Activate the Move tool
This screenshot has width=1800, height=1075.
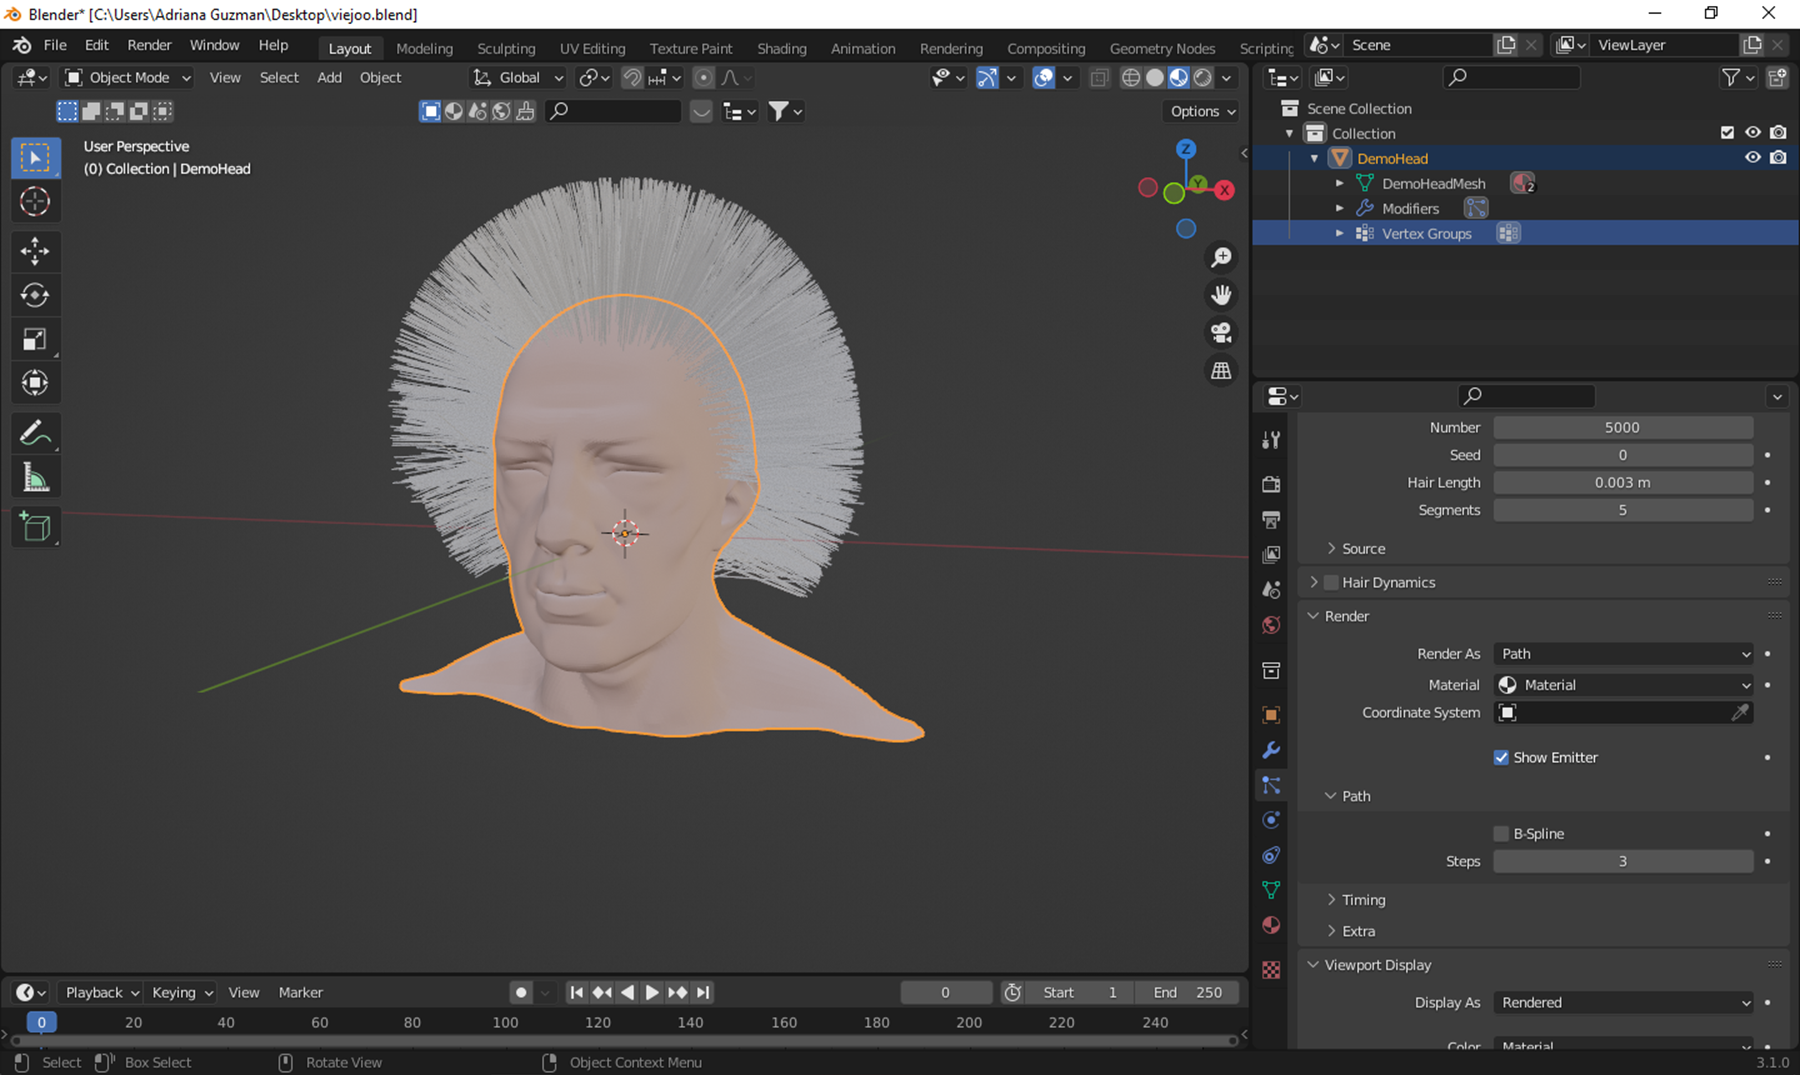click(35, 251)
